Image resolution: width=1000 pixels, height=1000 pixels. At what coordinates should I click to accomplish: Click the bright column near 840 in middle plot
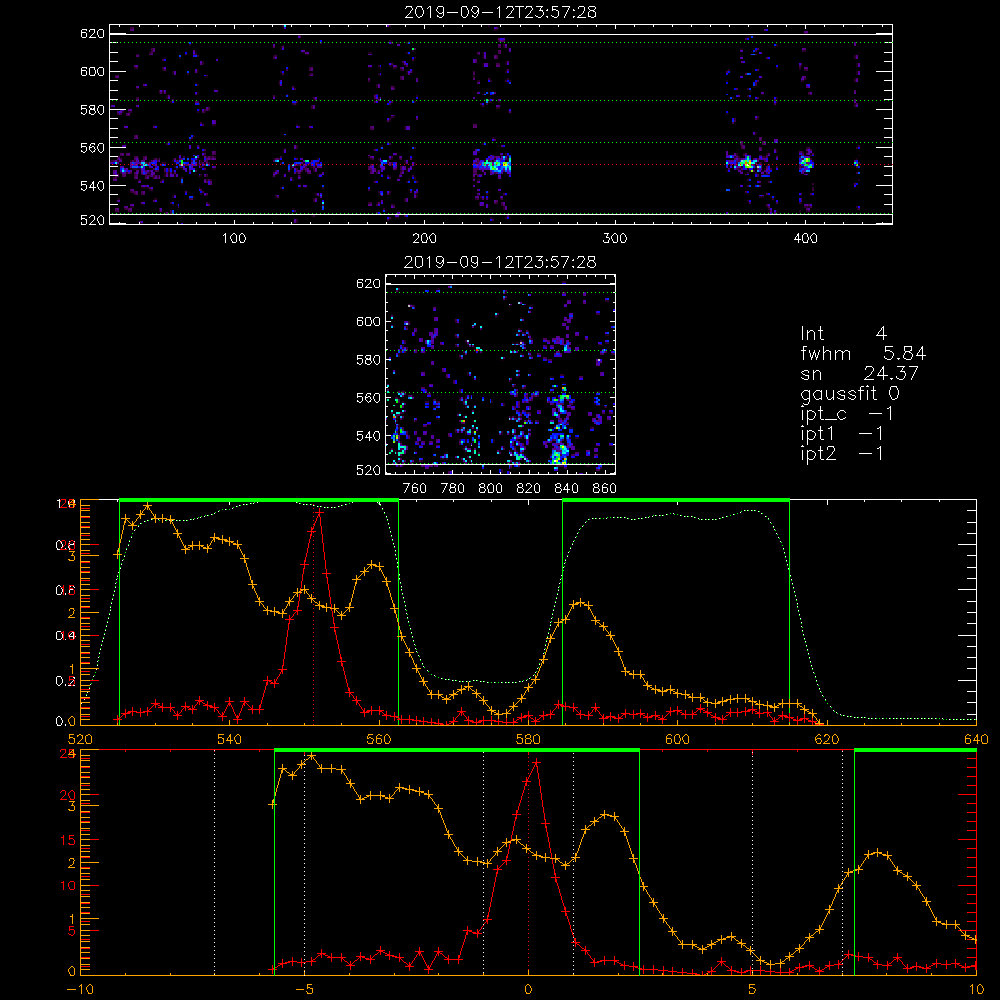pyautogui.click(x=559, y=426)
